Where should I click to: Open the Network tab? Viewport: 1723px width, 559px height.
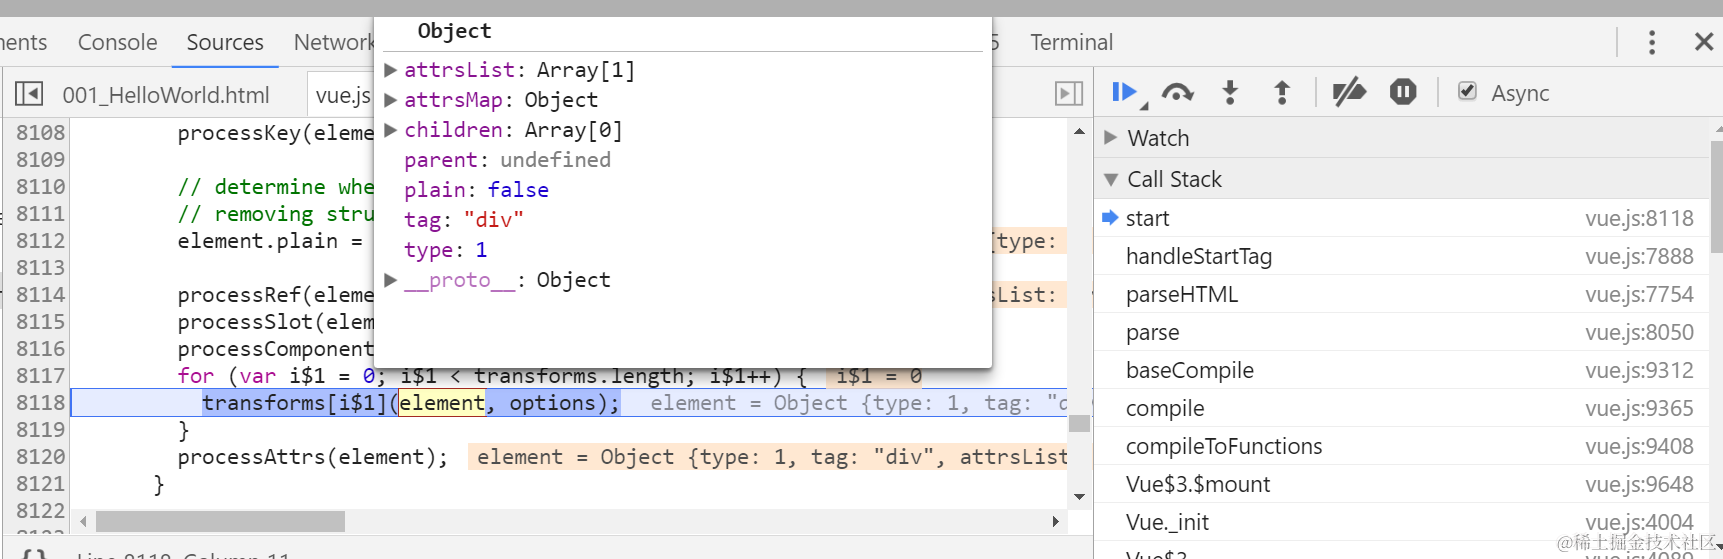coord(333,42)
